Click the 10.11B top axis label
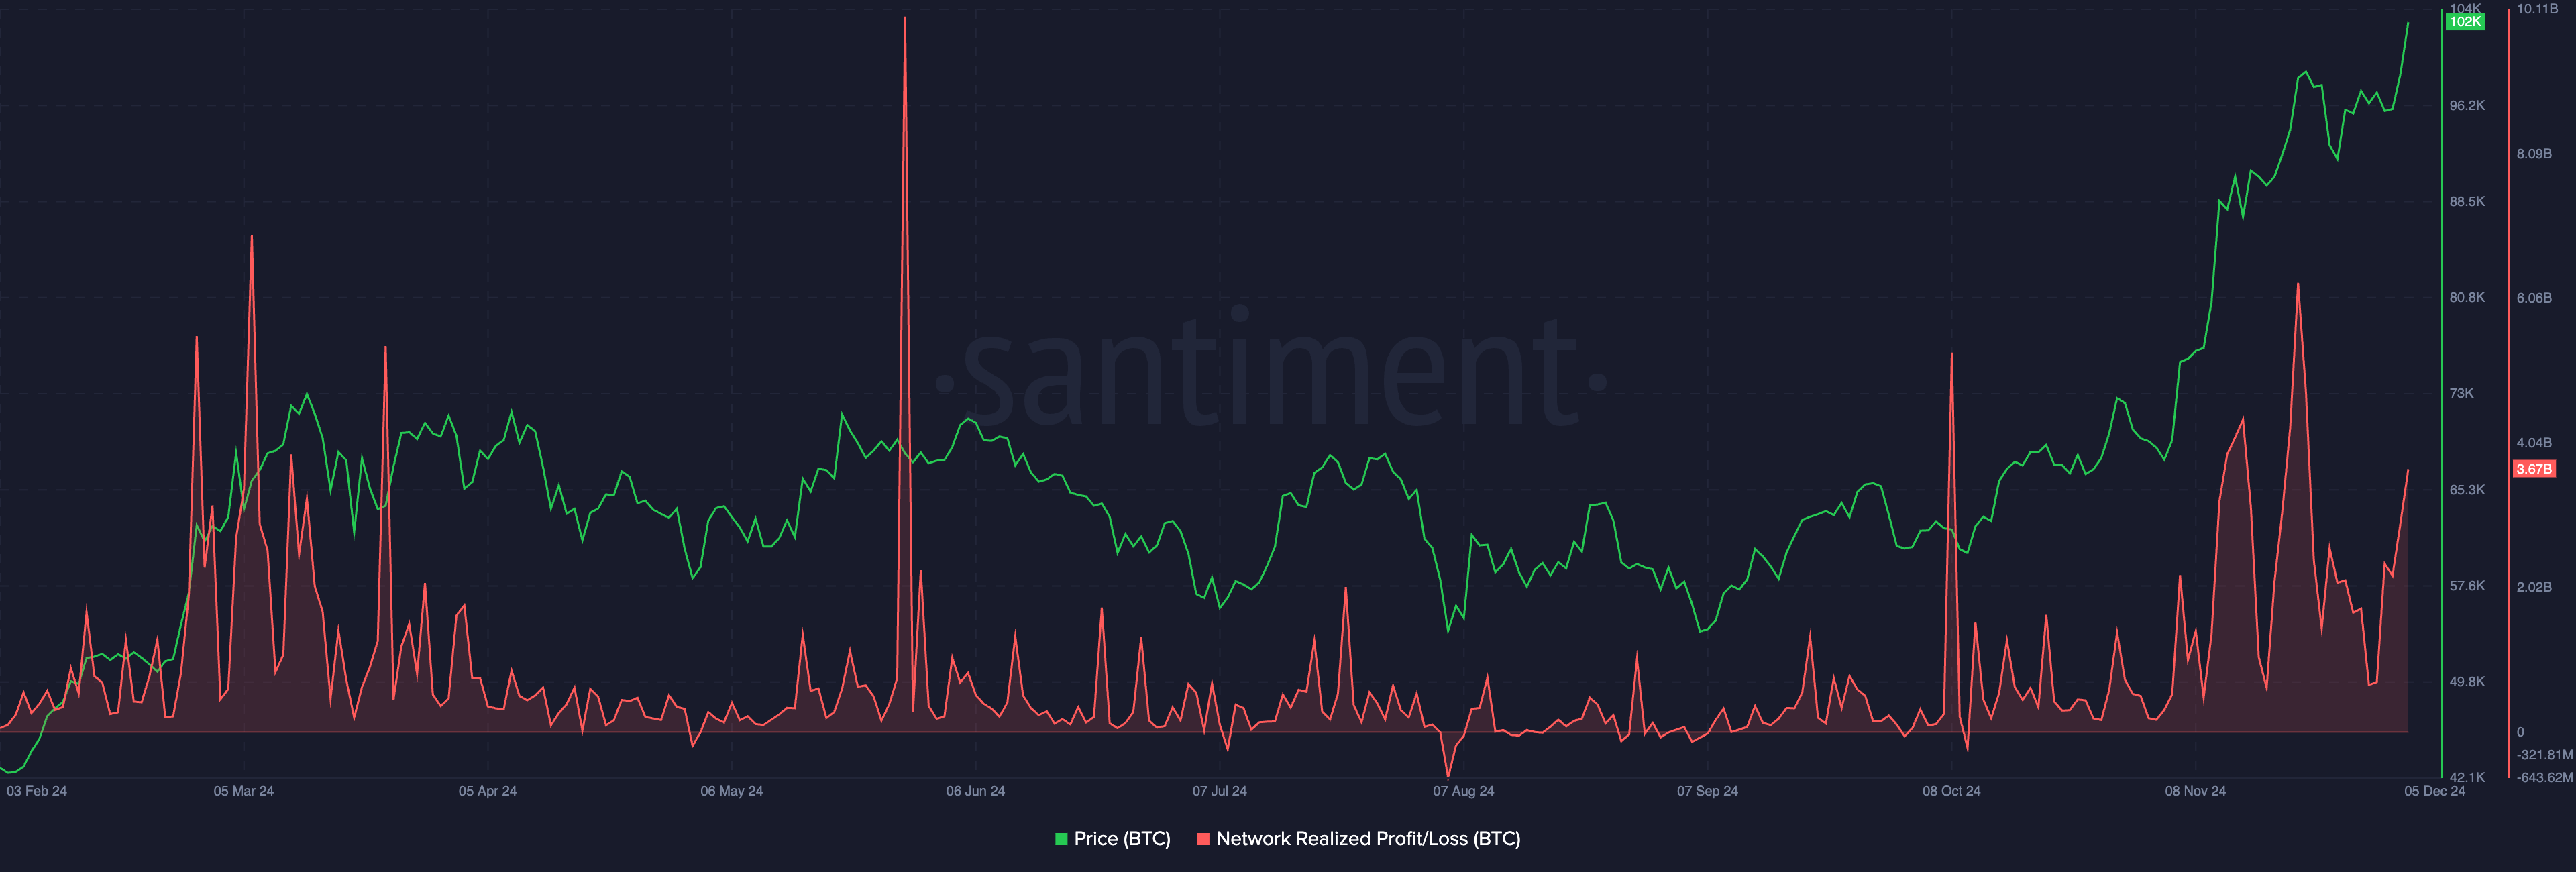Viewport: 2576px width, 872px height. point(2537,9)
